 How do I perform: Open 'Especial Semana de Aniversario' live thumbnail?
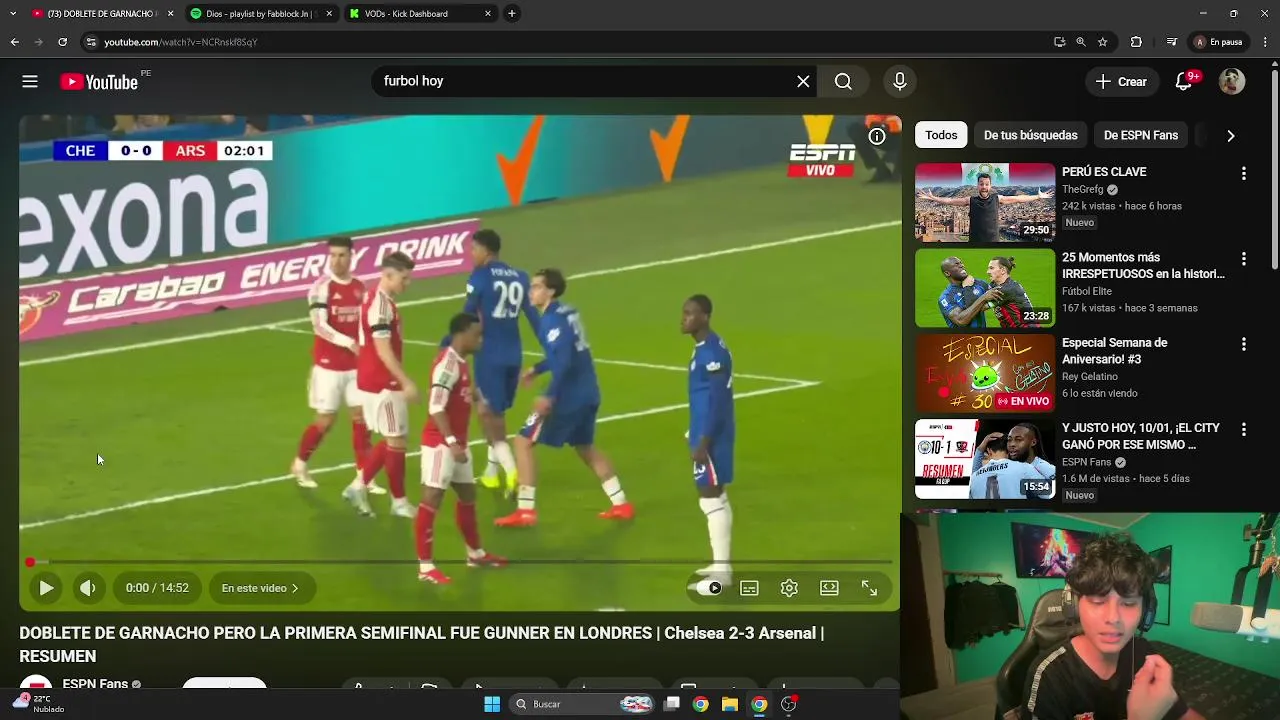click(x=985, y=374)
